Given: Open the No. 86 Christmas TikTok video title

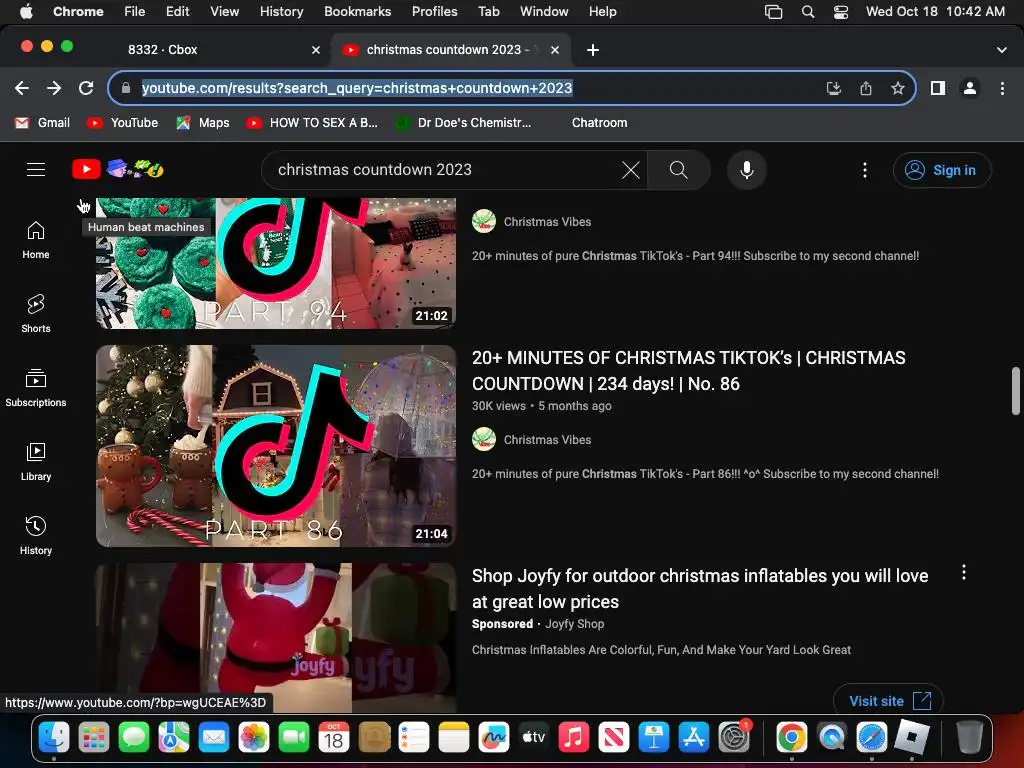Looking at the screenshot, I should pyautogui.click(x=688, y=371).
